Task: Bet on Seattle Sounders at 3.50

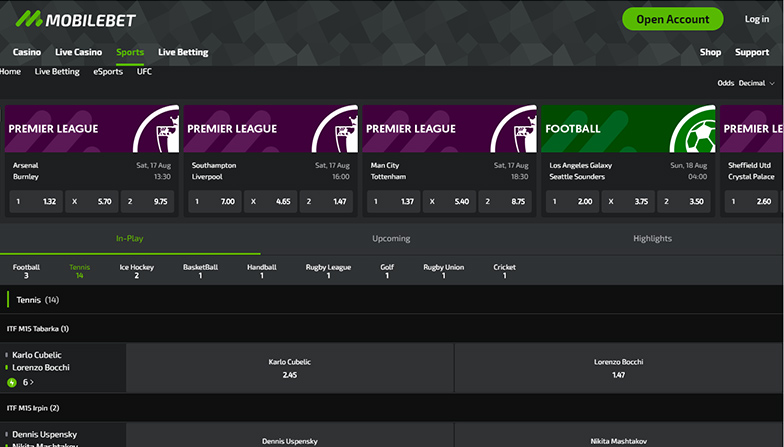Action: pyautogui.click(x=684, y=202)
